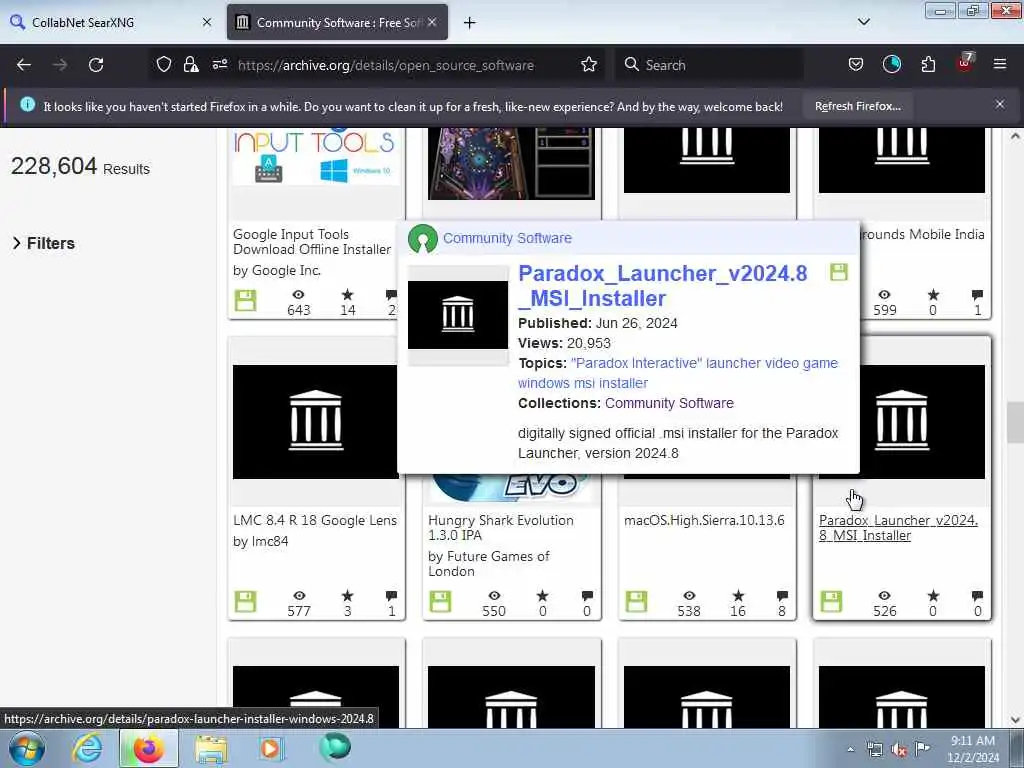Click the popup's black item thumbnail

(457, 315)
